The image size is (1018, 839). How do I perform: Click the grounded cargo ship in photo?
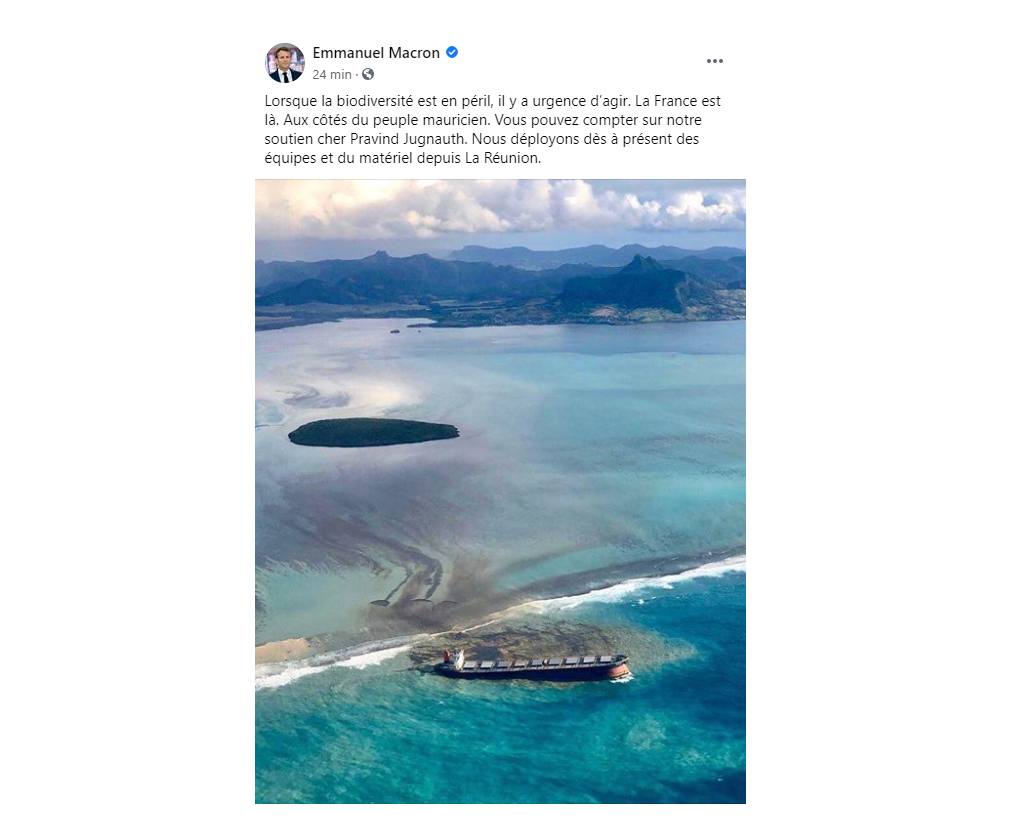(531, 666)
